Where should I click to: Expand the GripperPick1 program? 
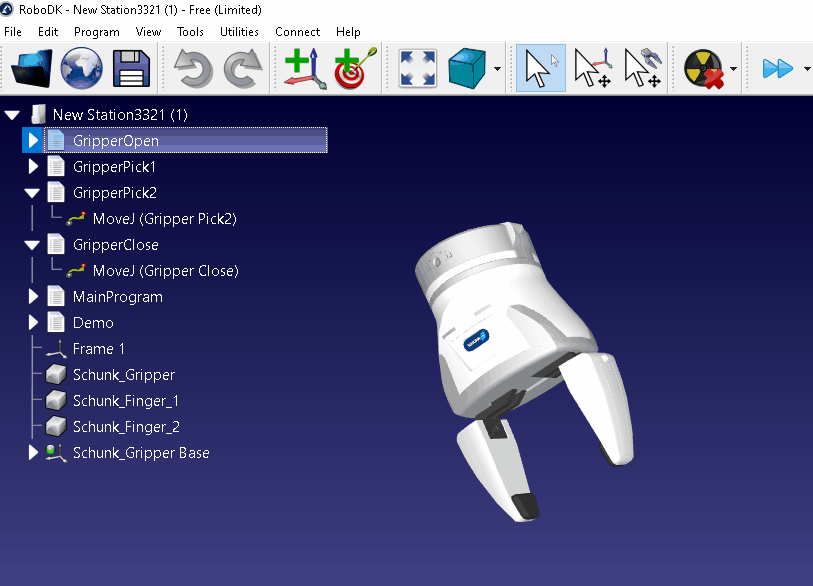pyautogui.click(x=33, y=166)
